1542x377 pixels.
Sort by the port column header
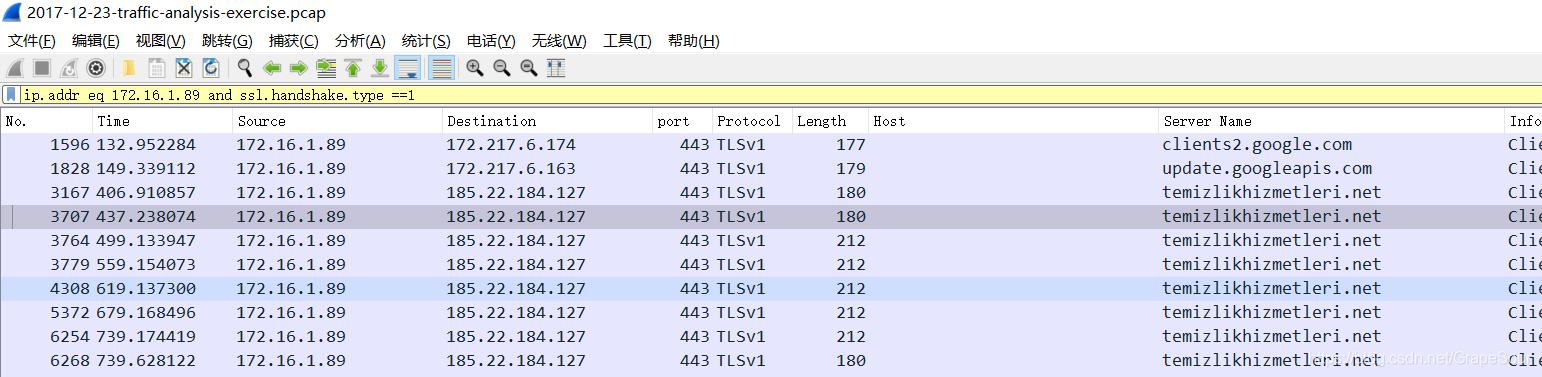[682, 121]
